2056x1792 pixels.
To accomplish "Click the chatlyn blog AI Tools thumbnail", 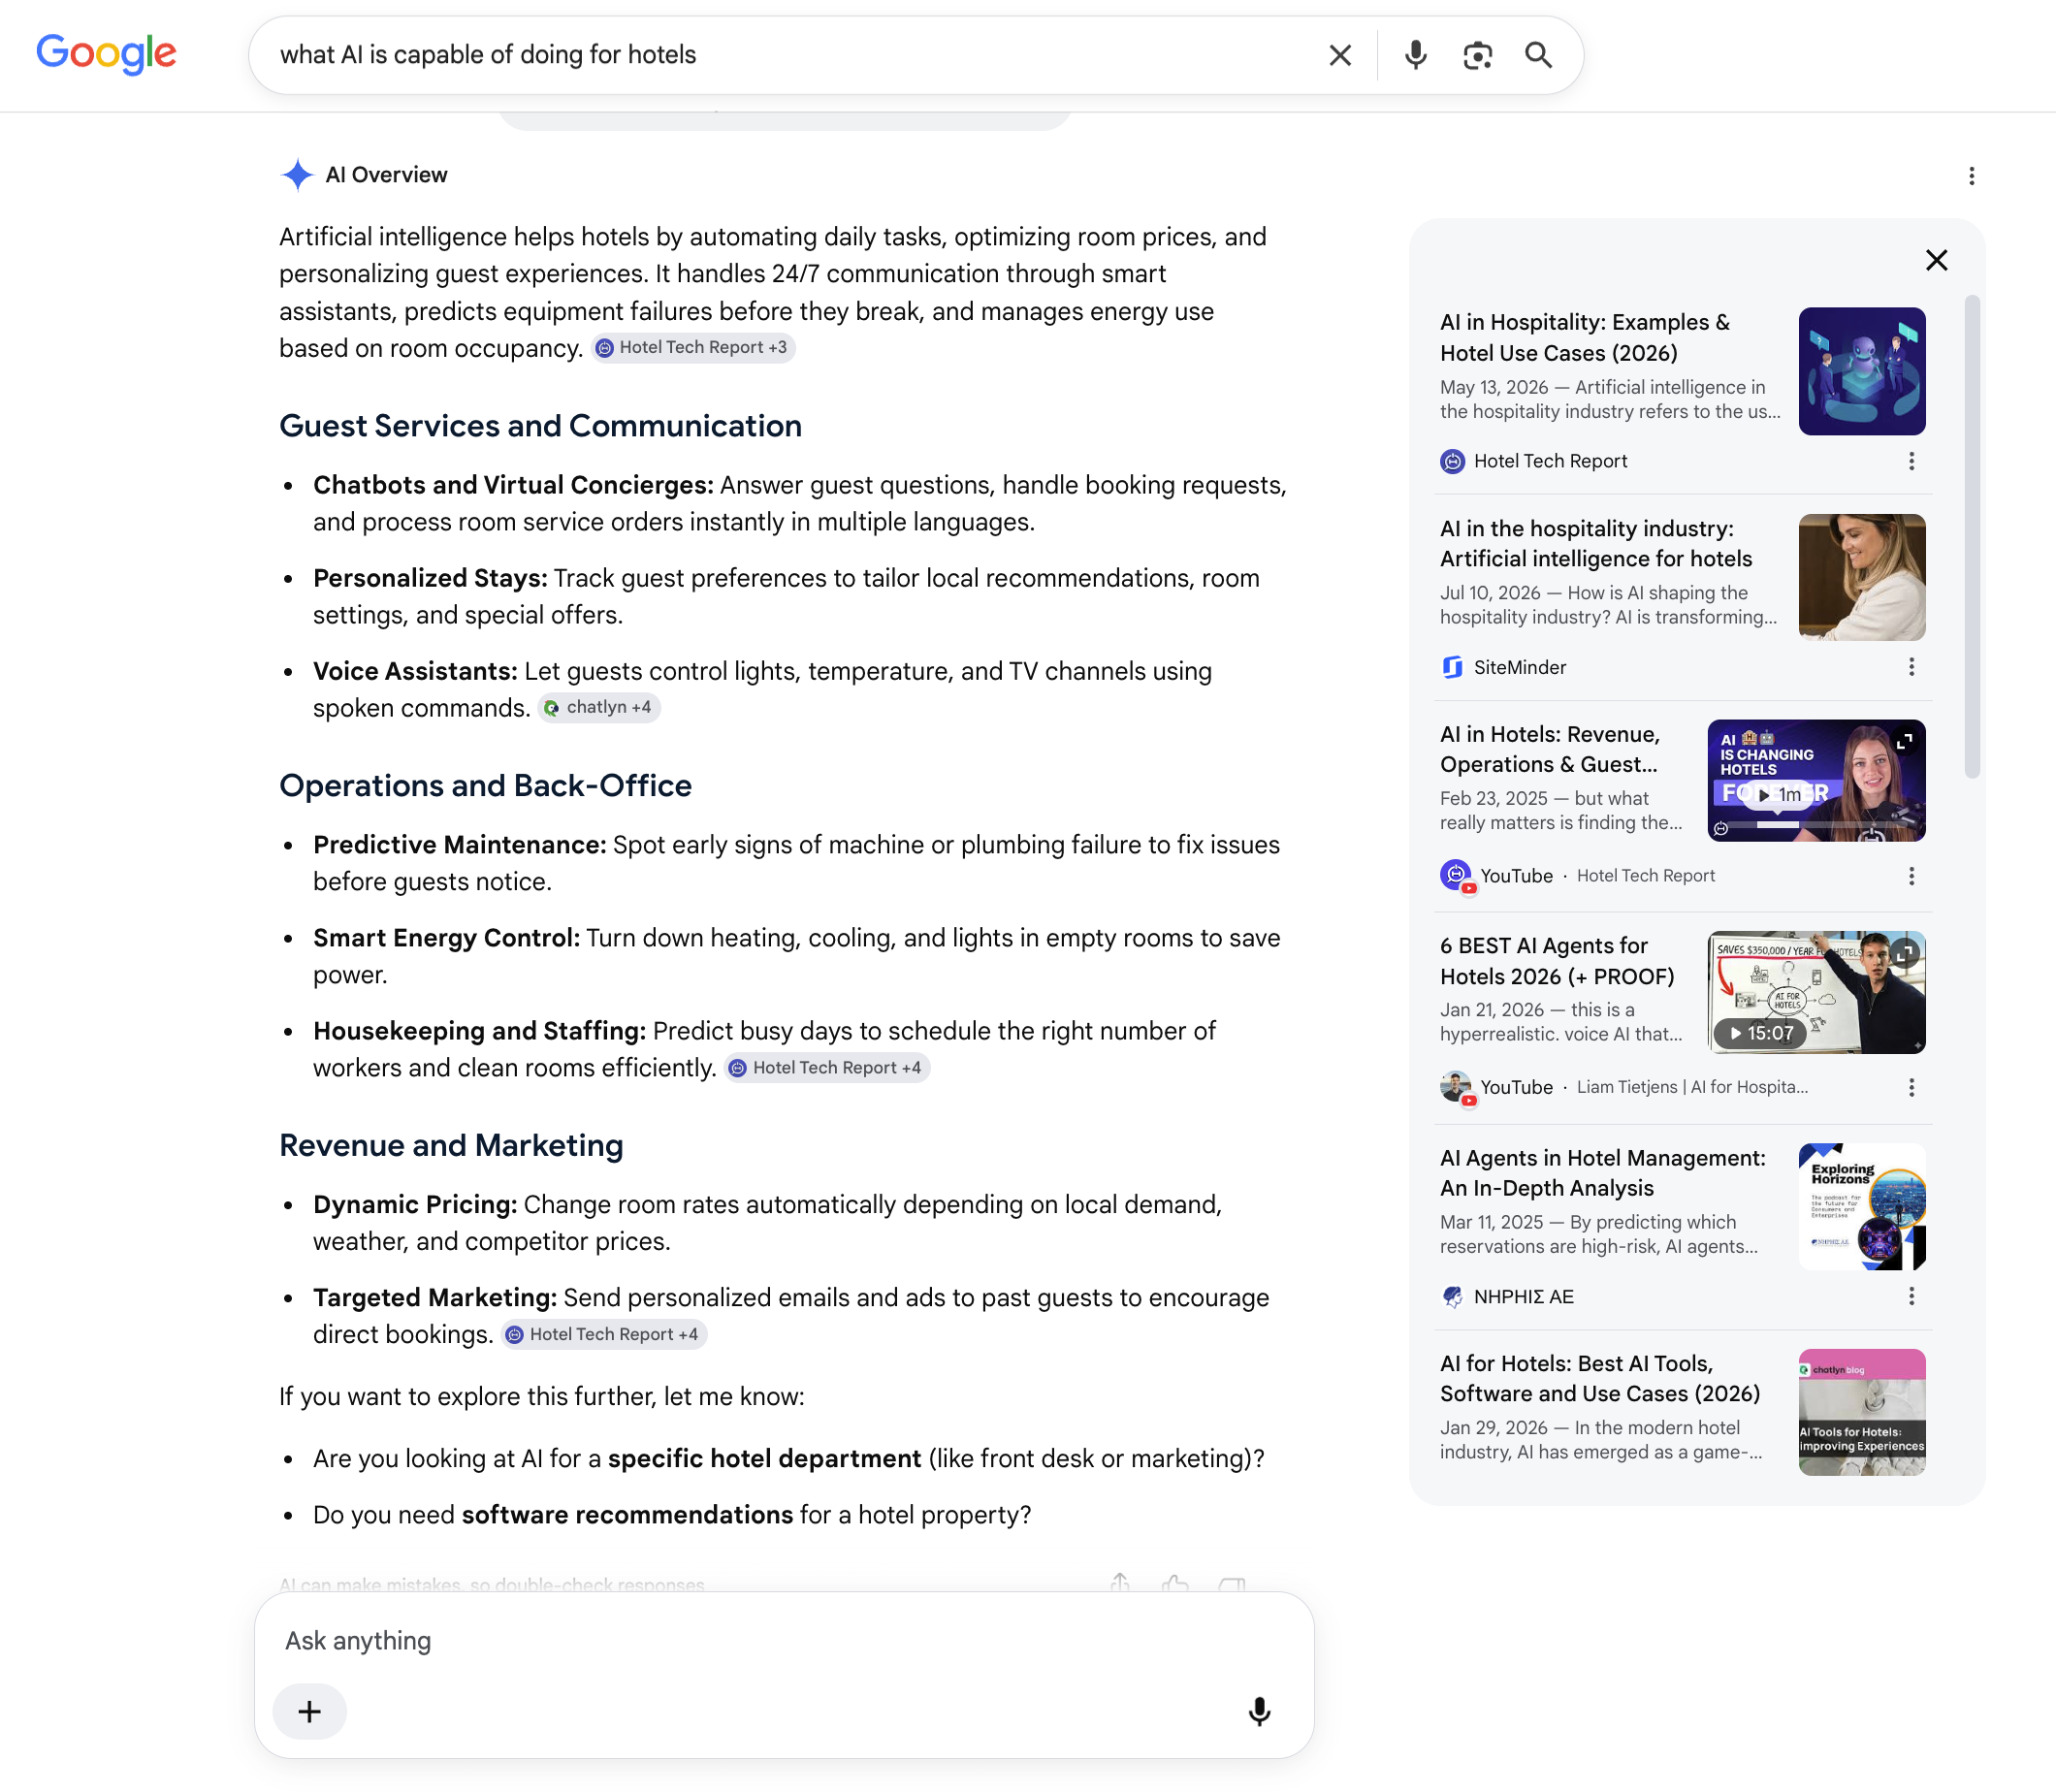I will coord(1861,1412).
